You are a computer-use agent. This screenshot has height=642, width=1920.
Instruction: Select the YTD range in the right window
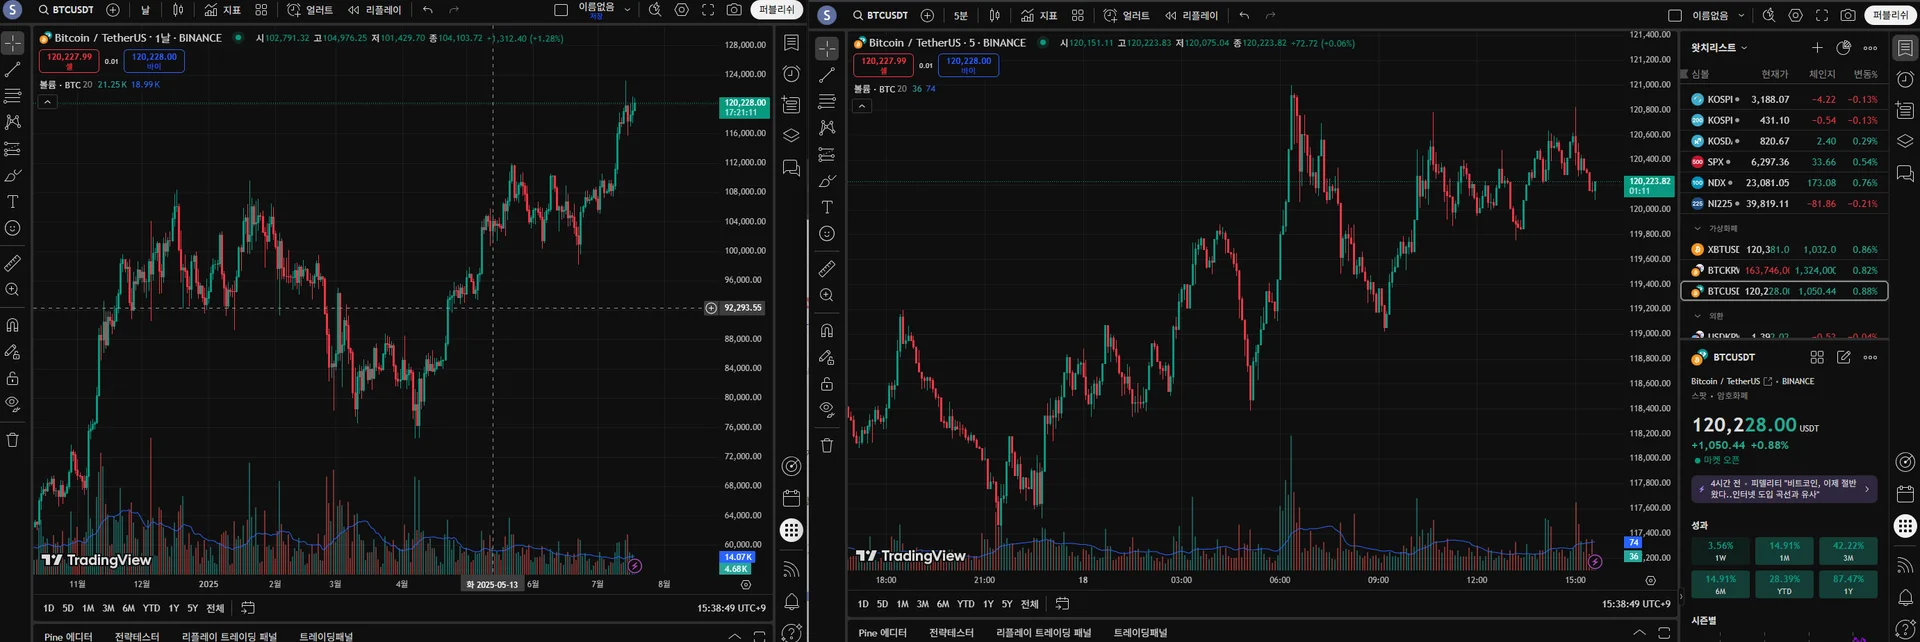coord(965,604)
